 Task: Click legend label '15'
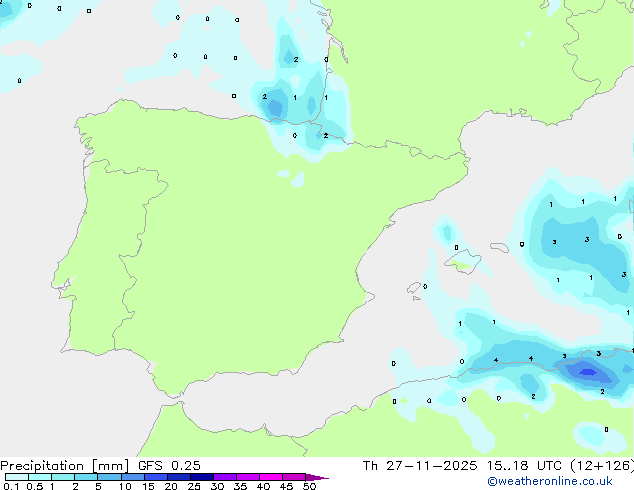click(148, 486)
